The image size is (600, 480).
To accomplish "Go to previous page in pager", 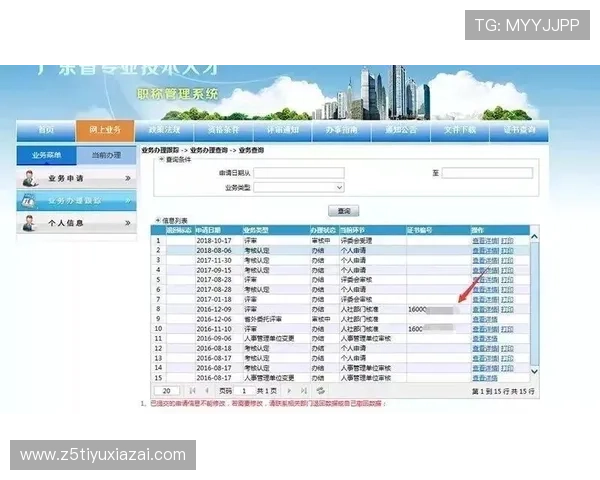I will (x=207, y=391).
